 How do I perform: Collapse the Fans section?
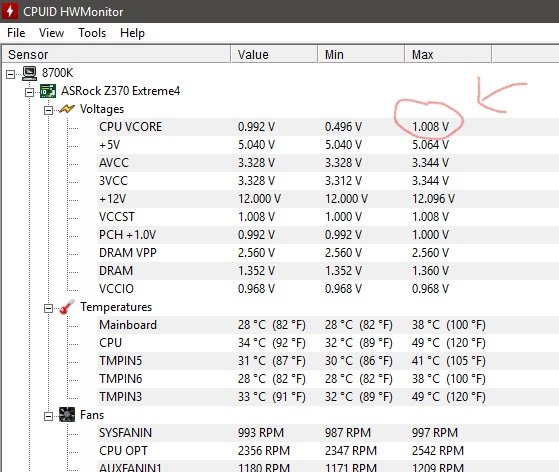48,416
